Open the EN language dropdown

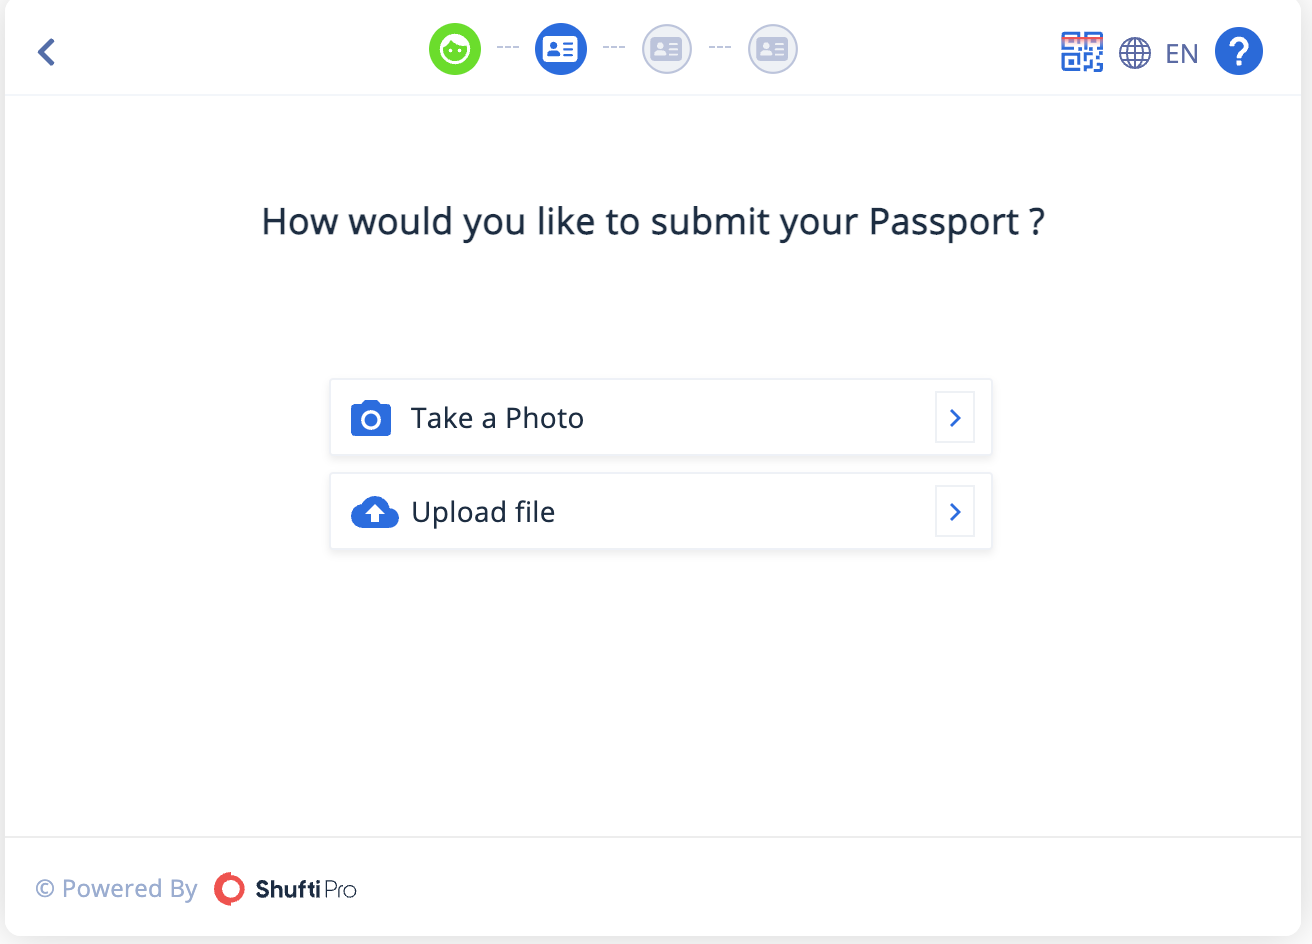tap(1181, 53)
